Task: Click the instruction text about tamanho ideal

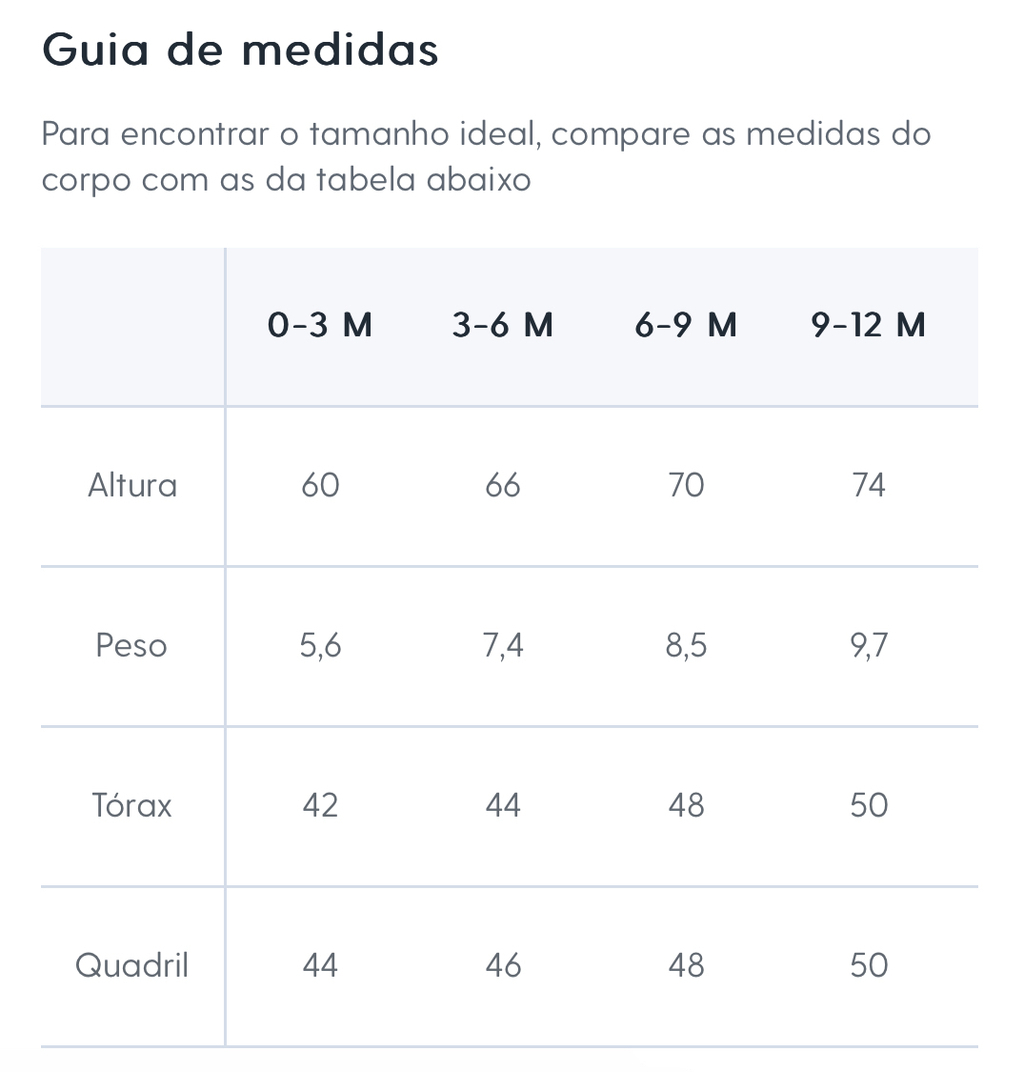Action: point(486,157)
